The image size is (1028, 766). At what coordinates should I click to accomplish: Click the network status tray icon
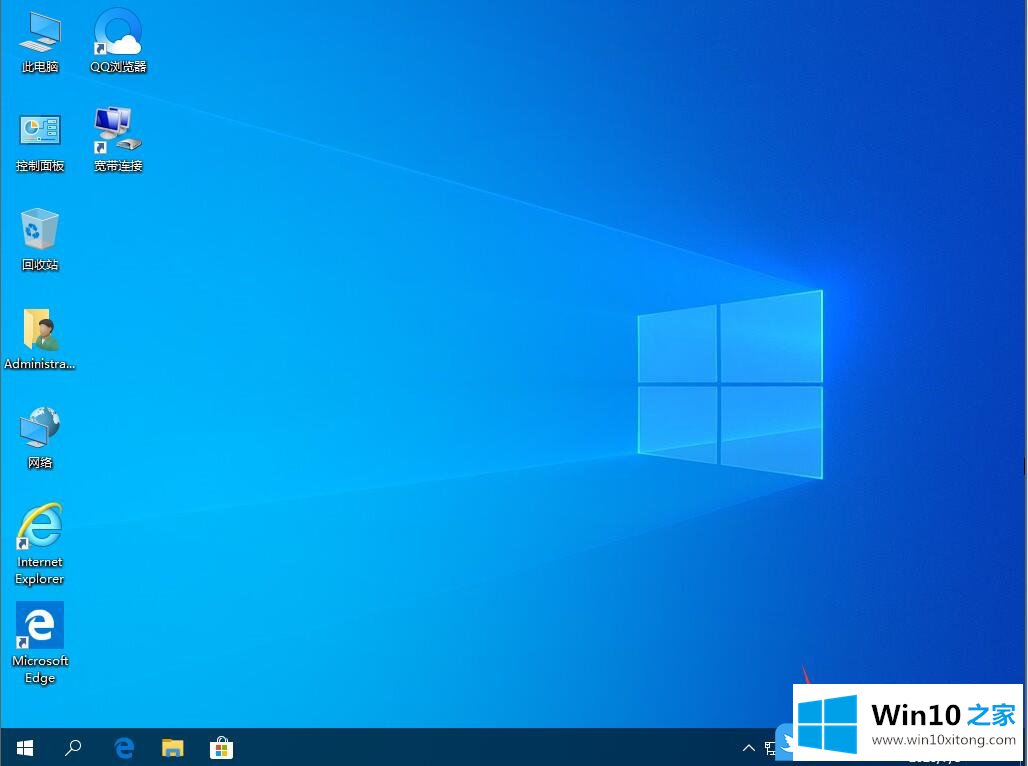[770, 747]
